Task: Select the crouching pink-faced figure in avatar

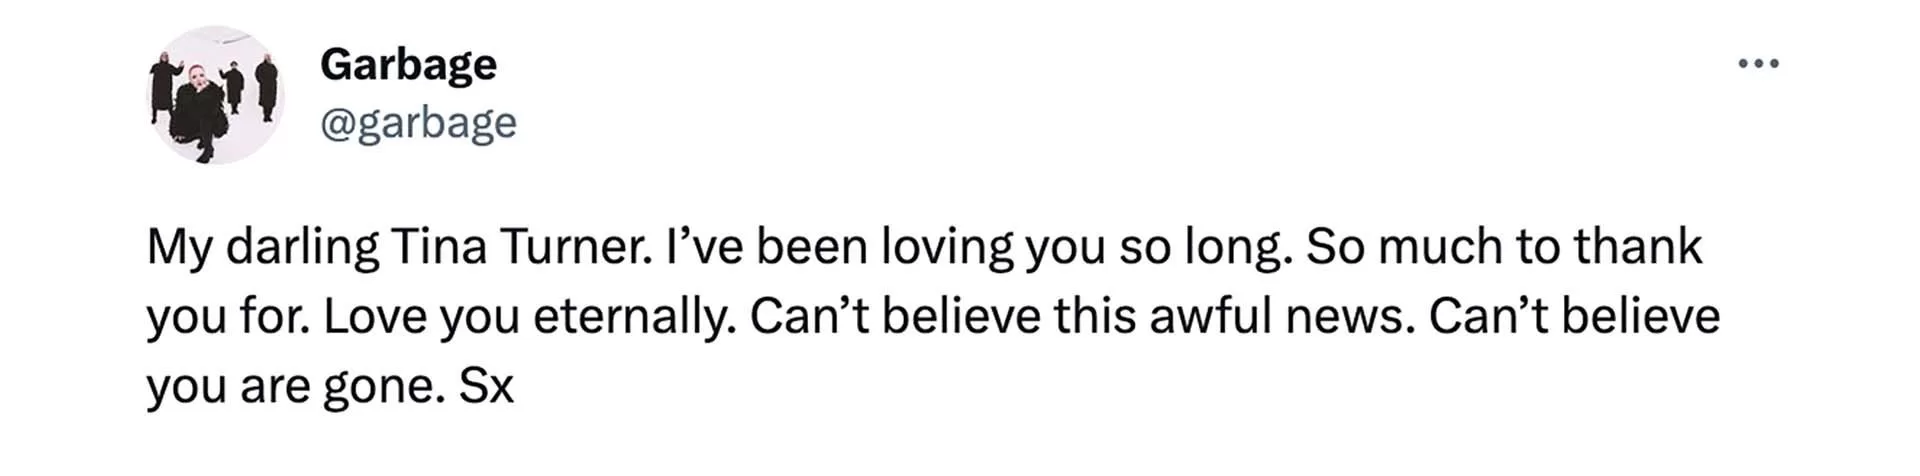Action: tap(199, 113)
